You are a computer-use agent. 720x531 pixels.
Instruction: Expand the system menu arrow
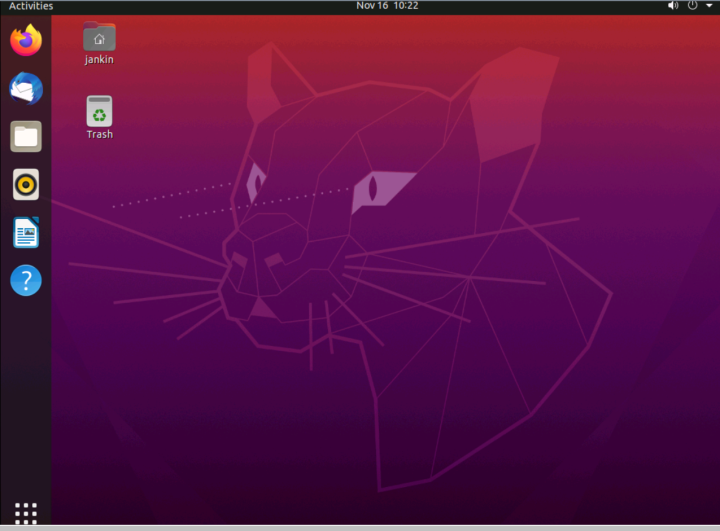(x=709, y=6)
